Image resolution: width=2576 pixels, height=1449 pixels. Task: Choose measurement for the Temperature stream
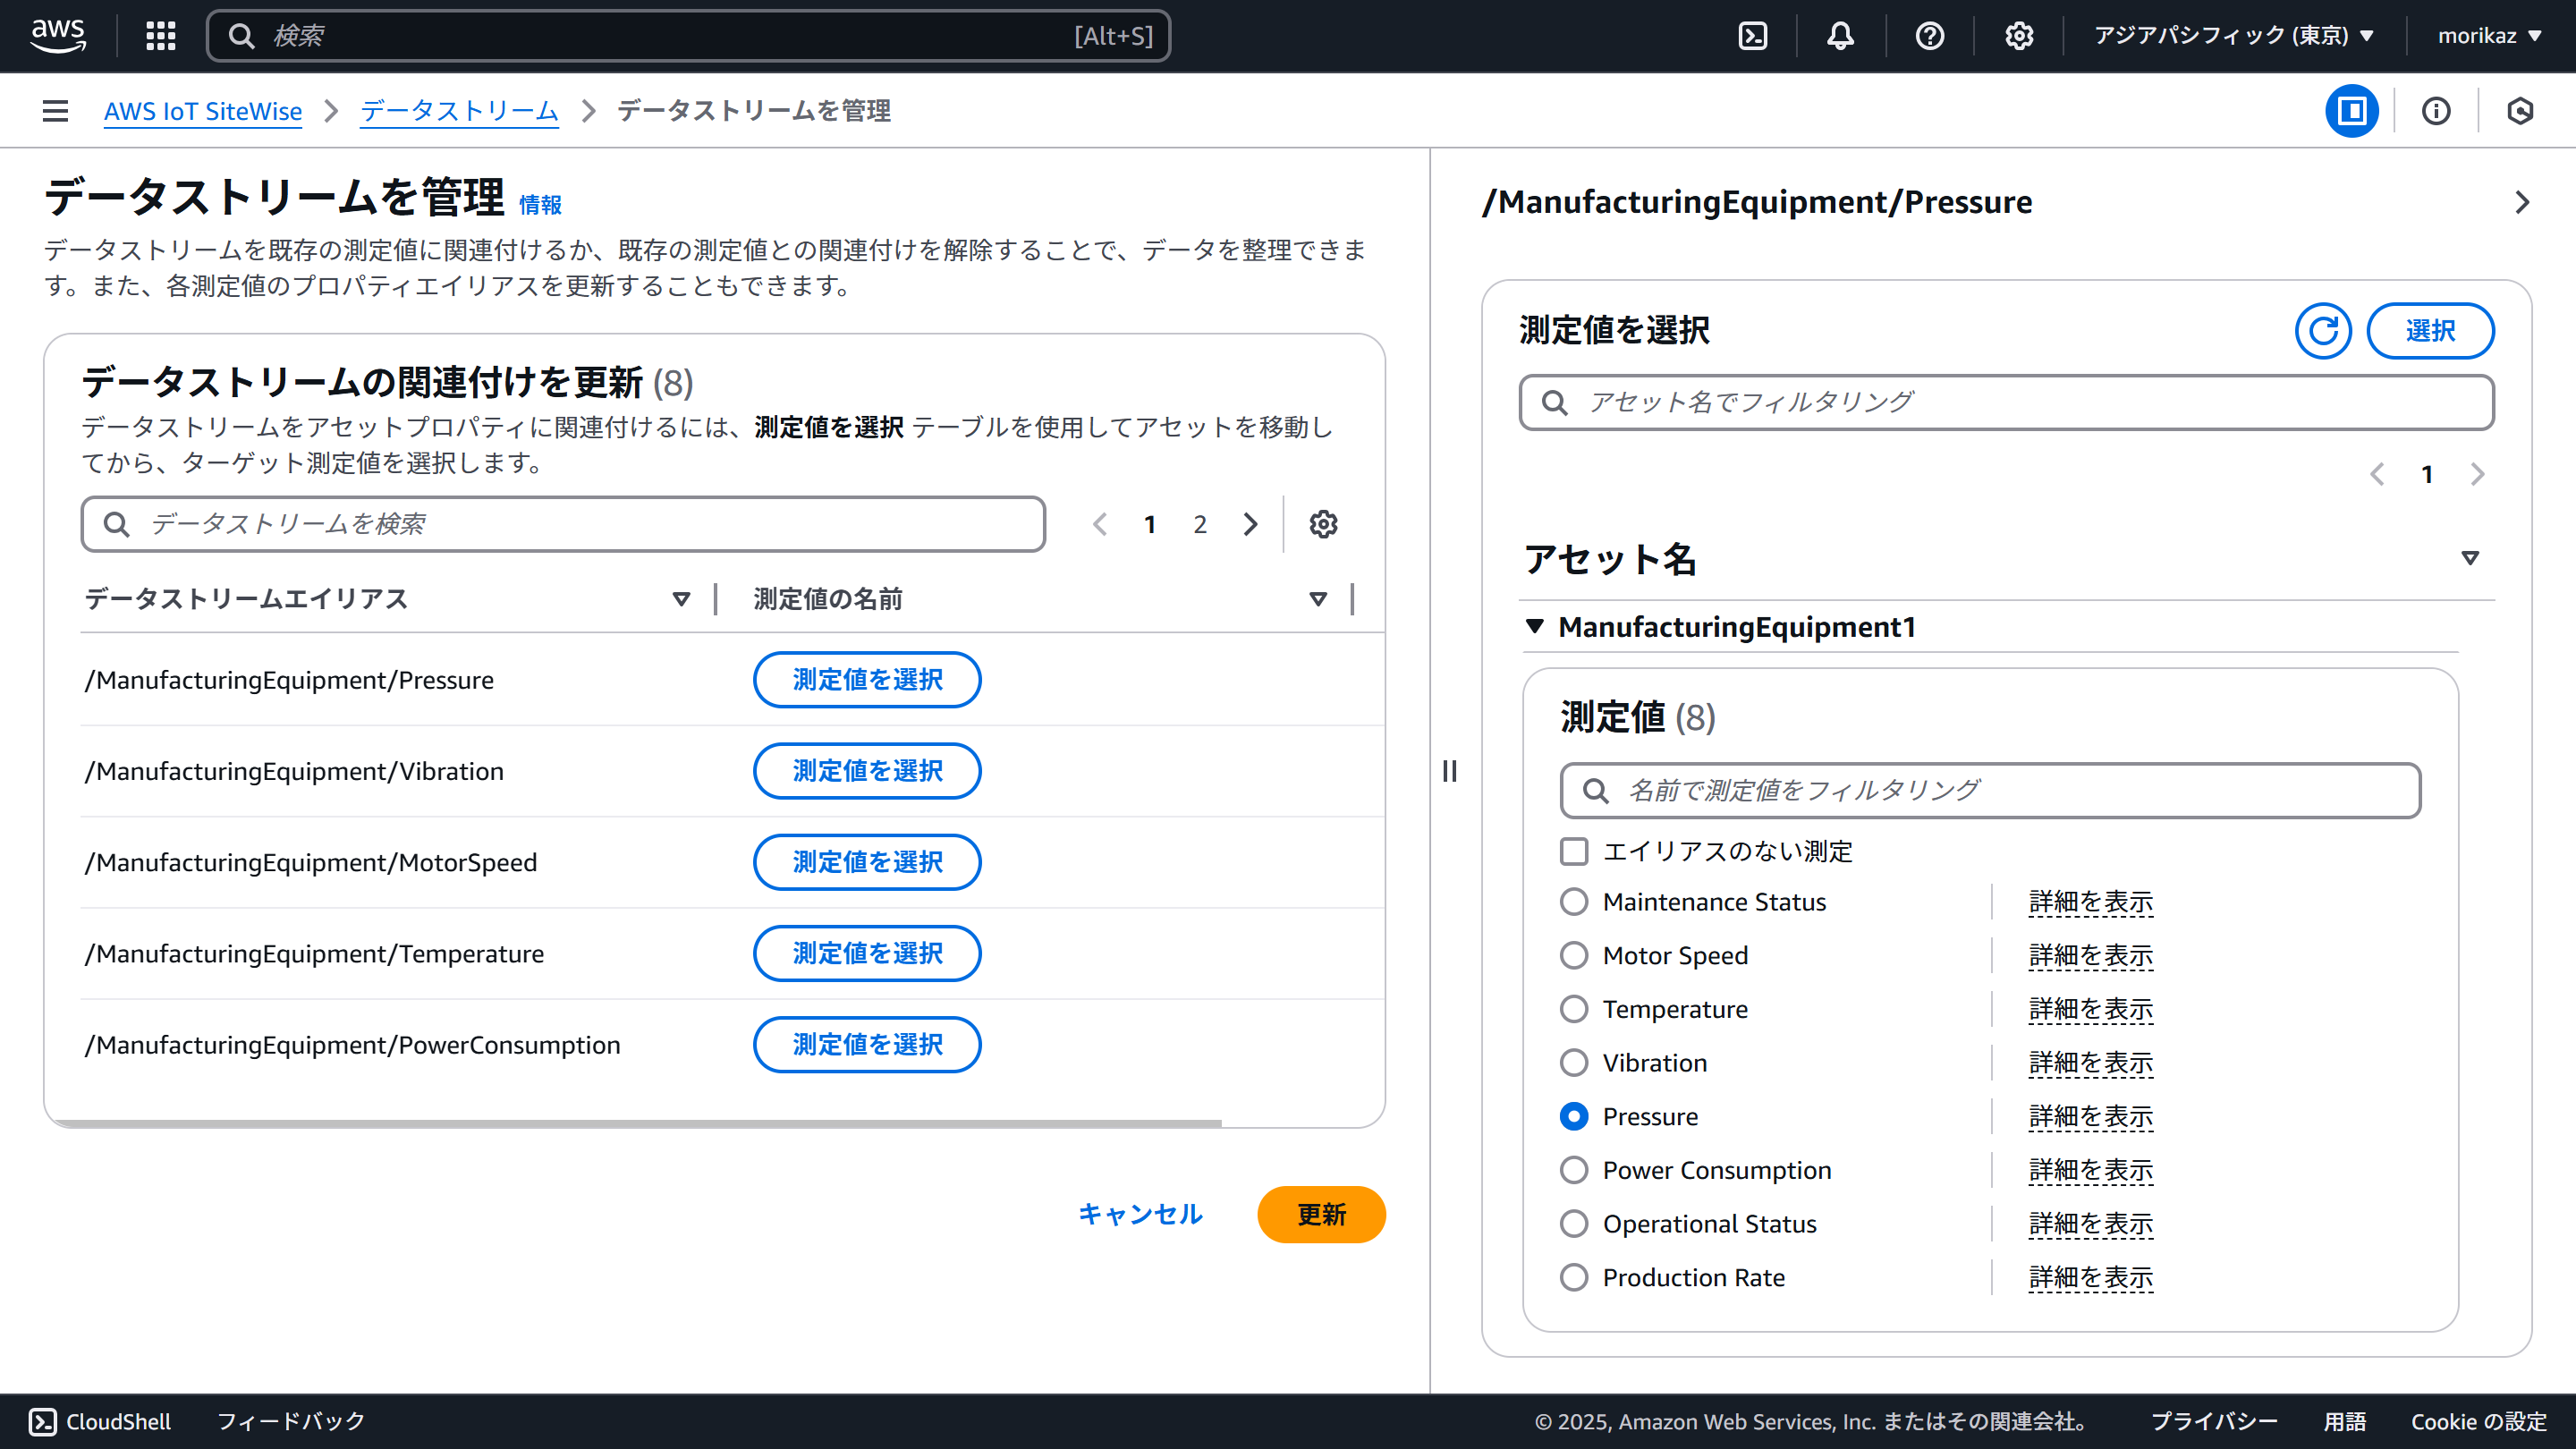pyautogui.click(x=867, y=953)
